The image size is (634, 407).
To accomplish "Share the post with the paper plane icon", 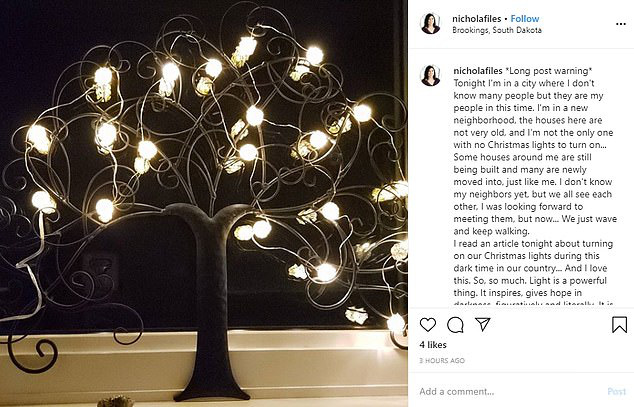I will (x=483, y=324).
